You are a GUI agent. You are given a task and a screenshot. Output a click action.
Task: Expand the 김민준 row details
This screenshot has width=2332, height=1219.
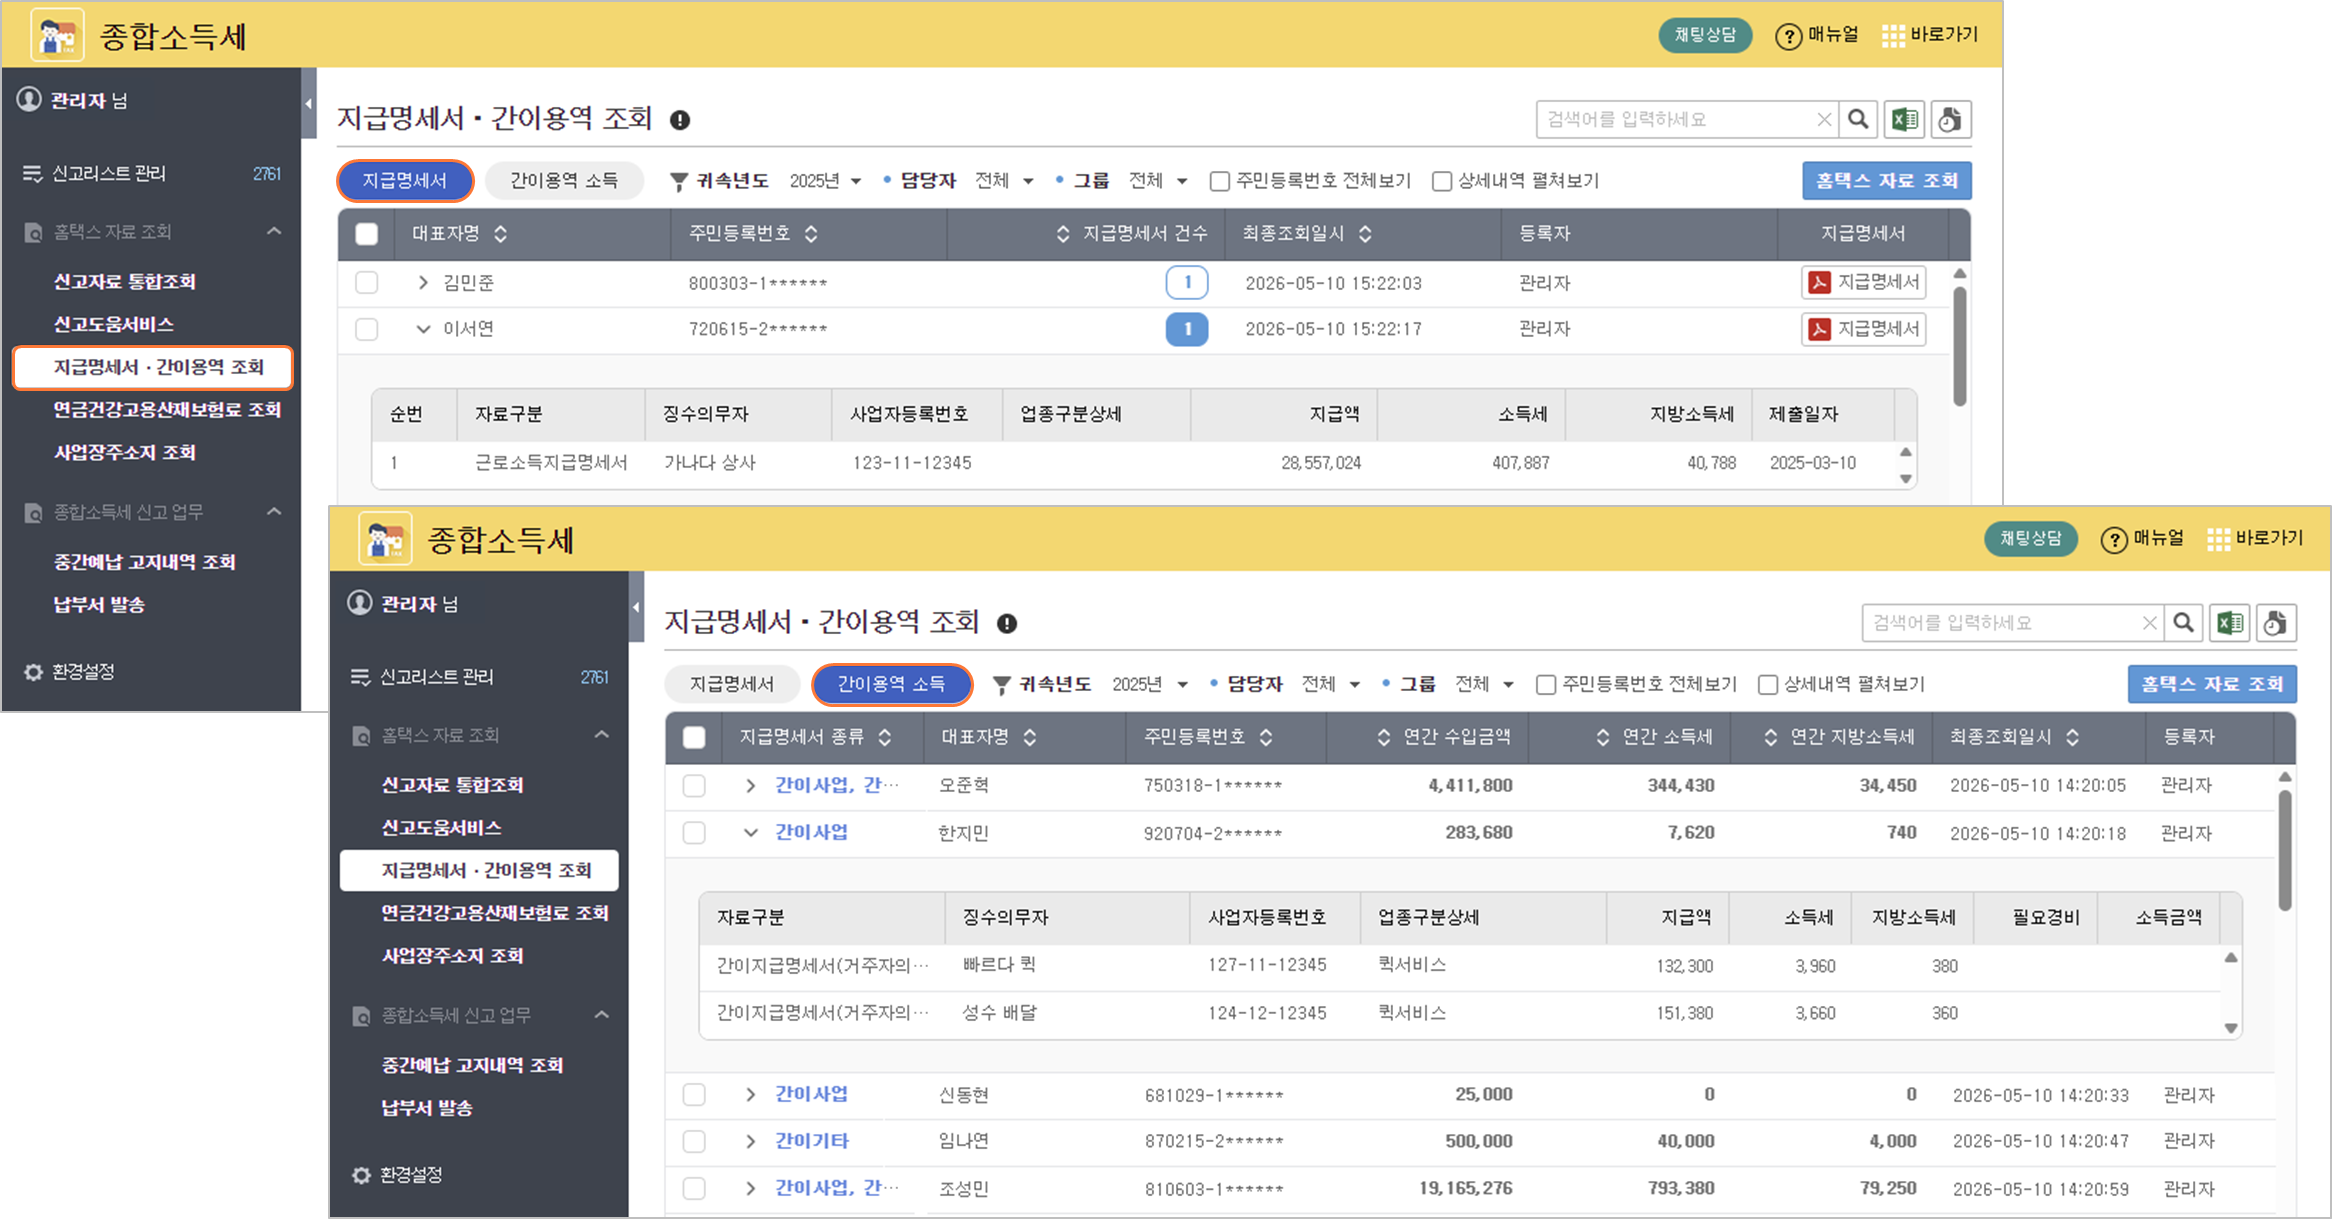(x=423, y=283)
